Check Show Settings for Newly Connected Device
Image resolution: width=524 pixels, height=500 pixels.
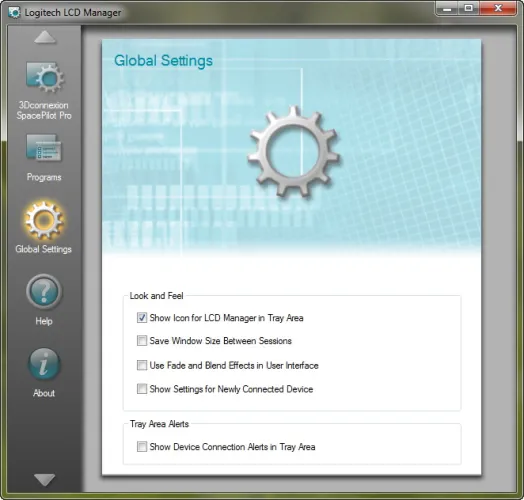tap(142, 389)
